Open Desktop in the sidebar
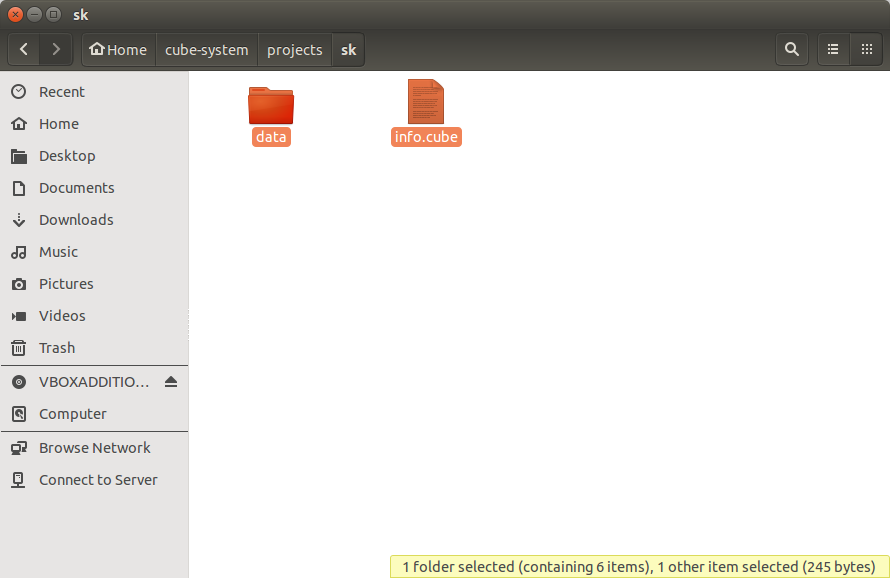This screenshot has height=578, width=890. point(94,156)
